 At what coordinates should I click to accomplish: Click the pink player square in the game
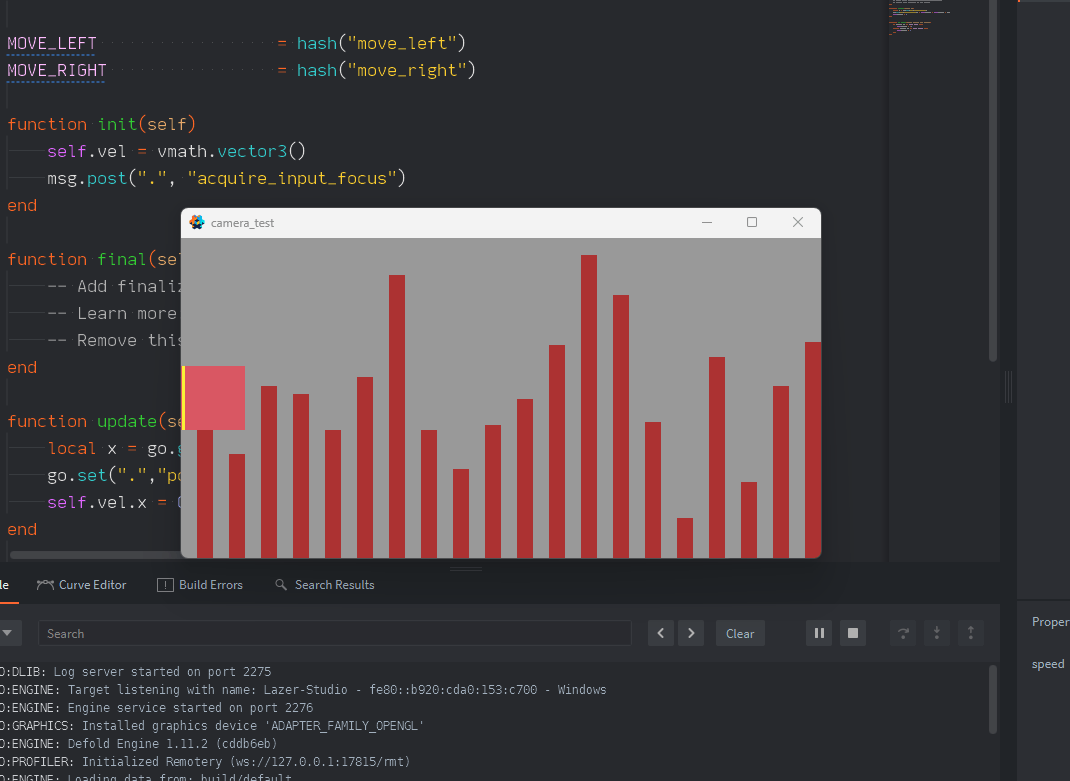215,398
